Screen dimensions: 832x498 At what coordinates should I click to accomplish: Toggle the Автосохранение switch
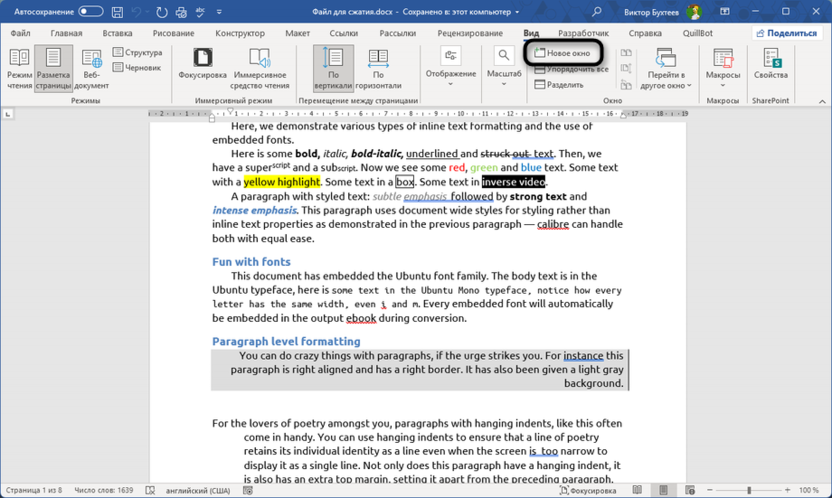click(90, 12)
